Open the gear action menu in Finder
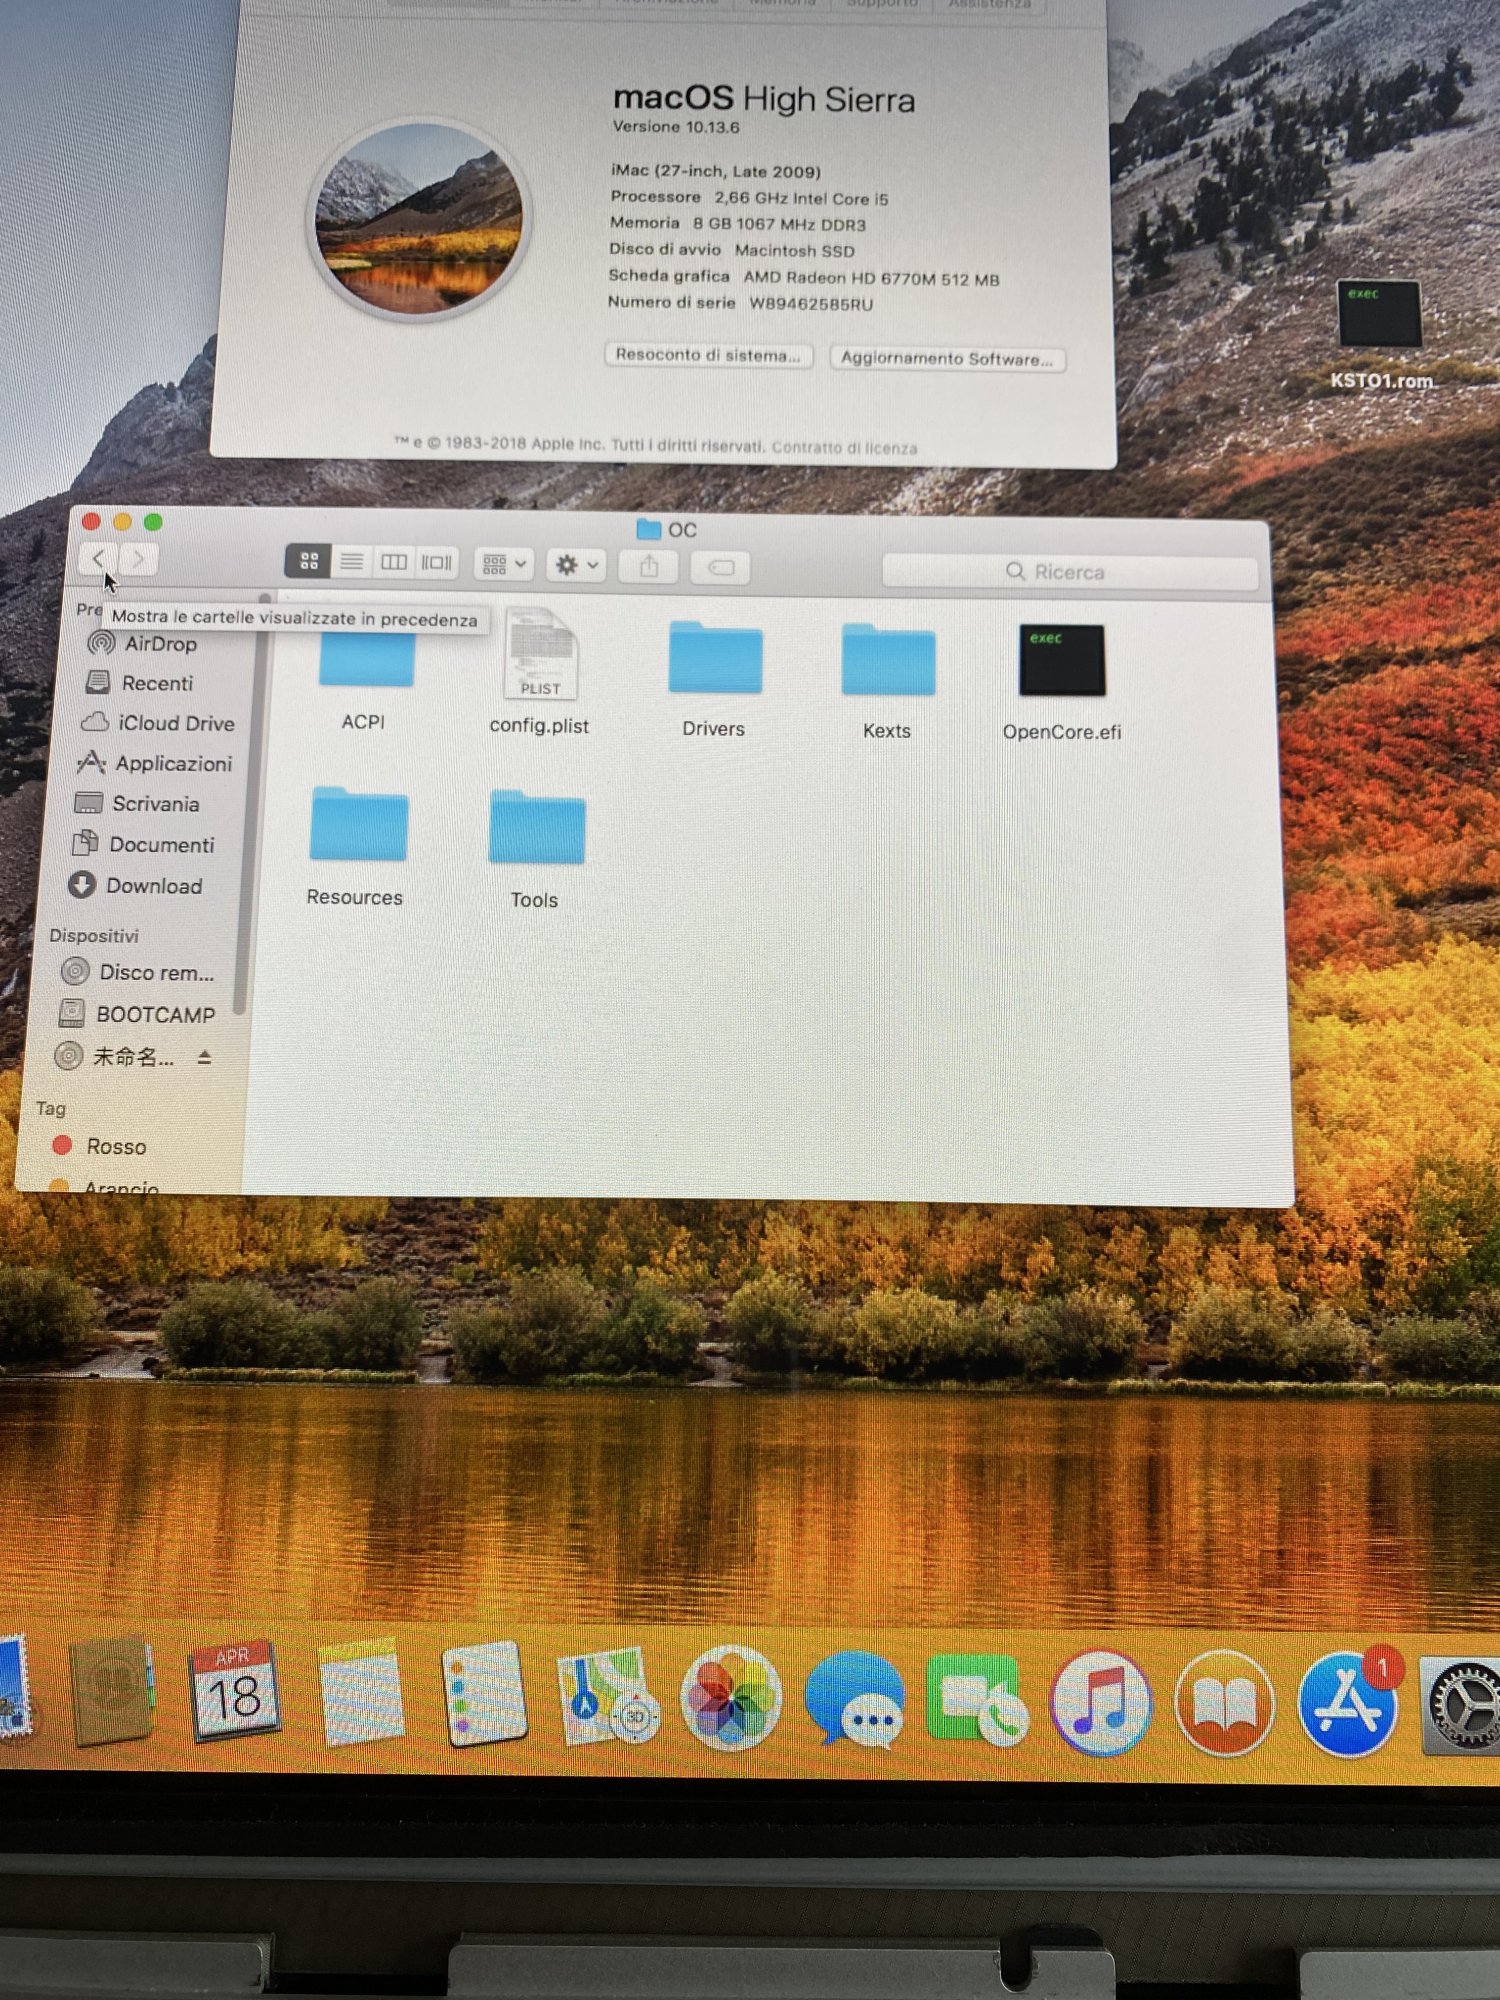This screenshot has width=1500, height=2000. (576, 566)
